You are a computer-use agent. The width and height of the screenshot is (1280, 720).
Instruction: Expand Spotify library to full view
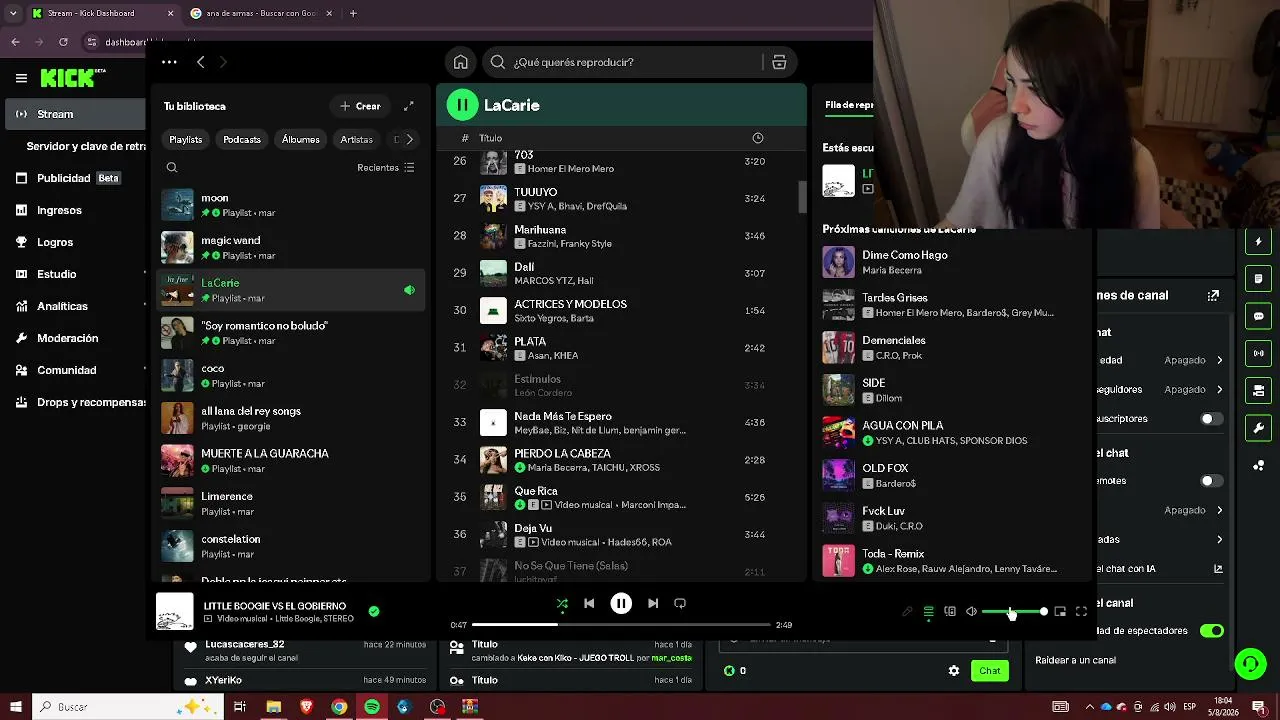coord(409,106)
